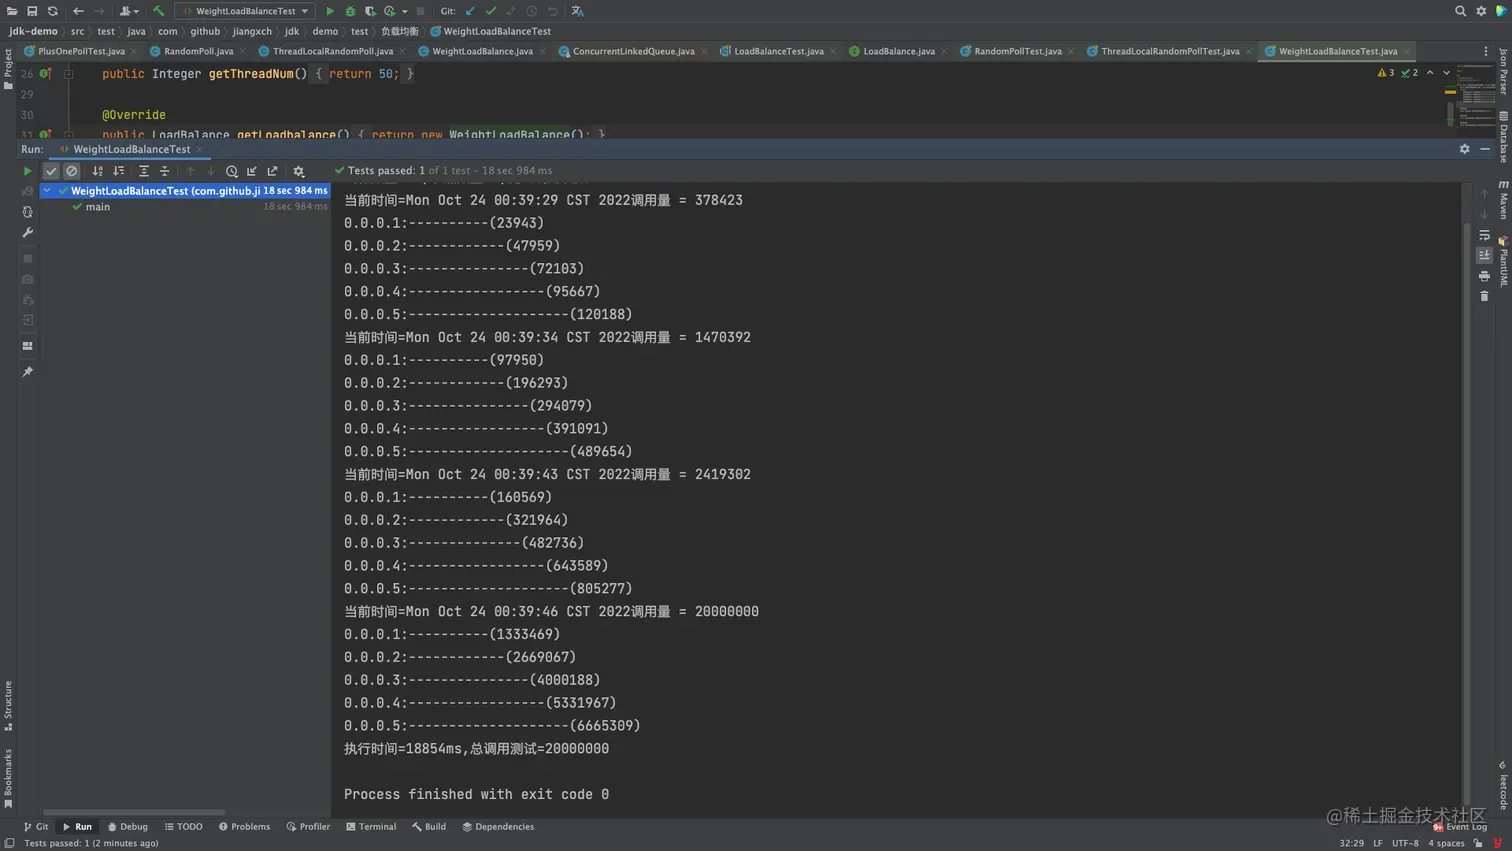Image resolution: width=1512 pixels, height=851 pixels.
Task: Click the Git update project arrow icon
Action: coord(470,11)
